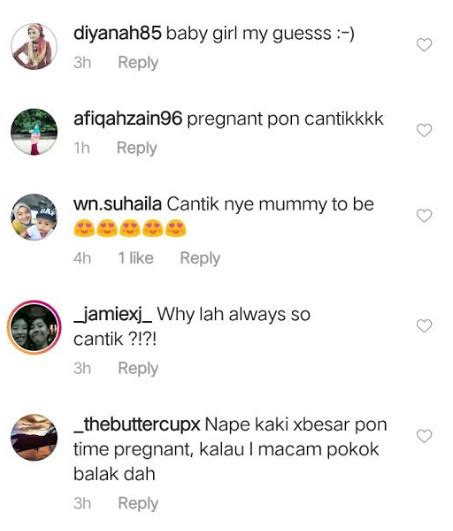Like afiqahzain96's comment with heart icon
The image size is (453, 531).
(424, 130)
